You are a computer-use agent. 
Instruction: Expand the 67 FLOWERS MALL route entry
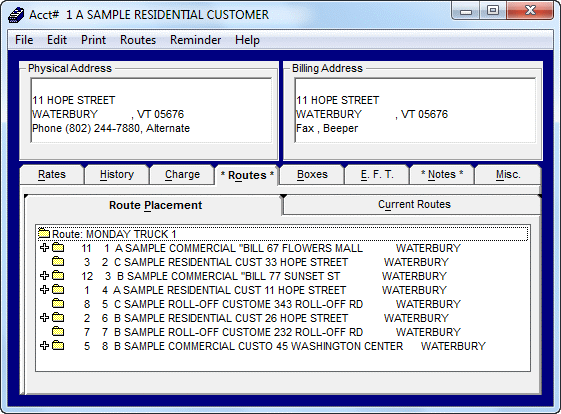pyautogui.click(x=44, y=248)
